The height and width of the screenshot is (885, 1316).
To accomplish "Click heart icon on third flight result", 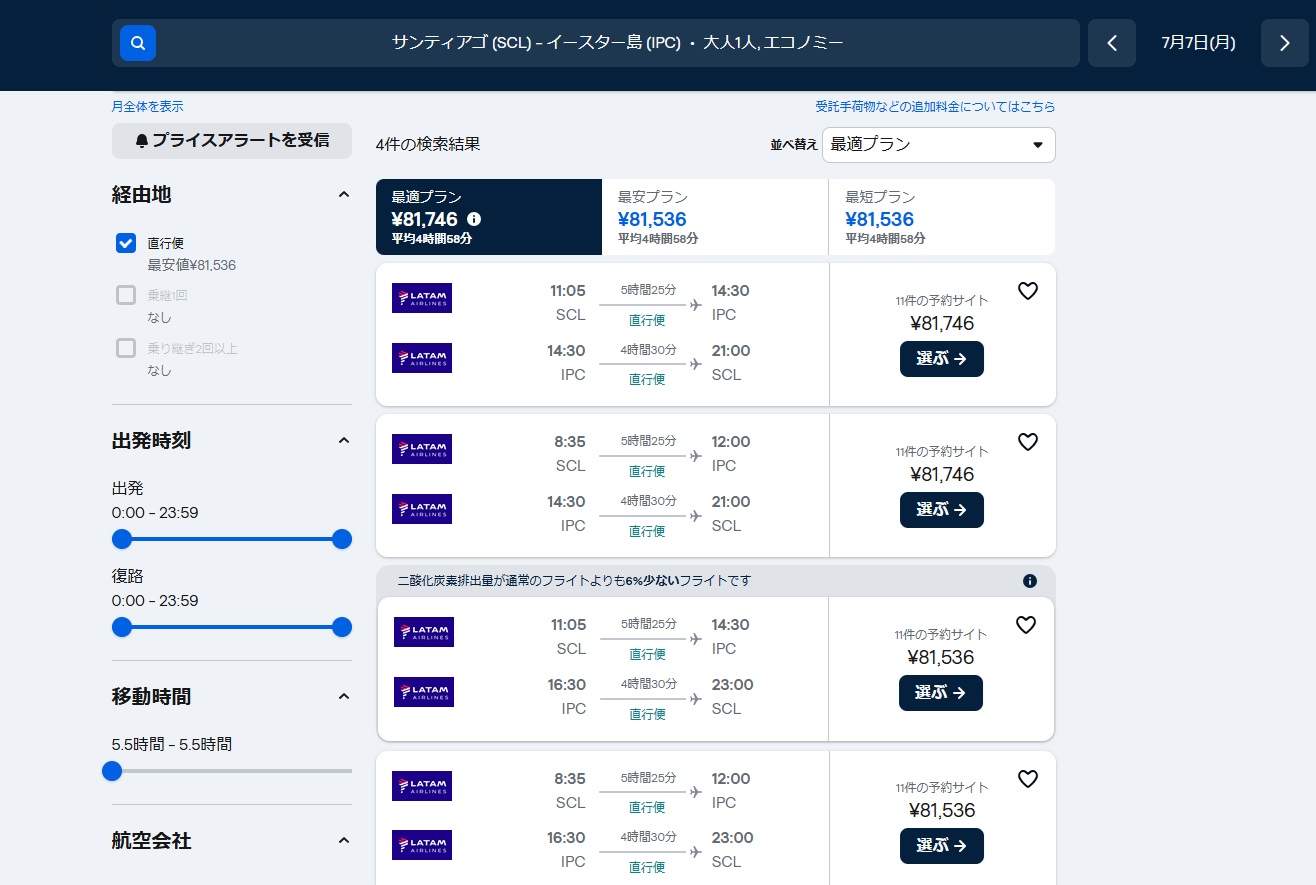I will point(1025,625).
